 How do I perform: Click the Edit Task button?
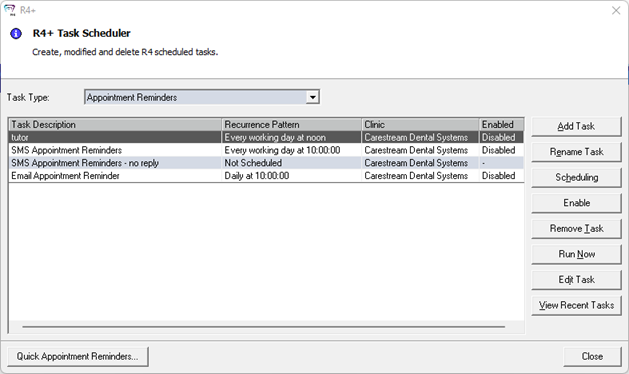click(x=576, y=280)
